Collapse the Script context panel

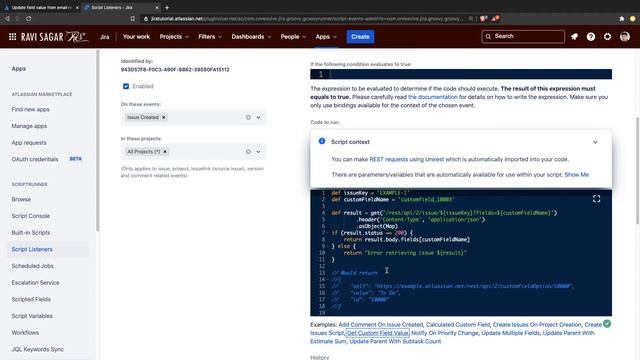coord(595,142)
